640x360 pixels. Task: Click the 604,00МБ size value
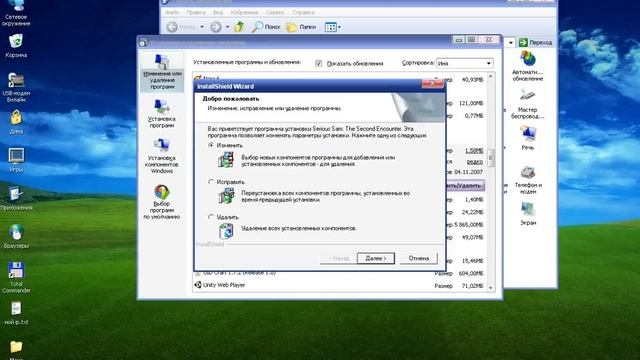(x=471, y=273)
